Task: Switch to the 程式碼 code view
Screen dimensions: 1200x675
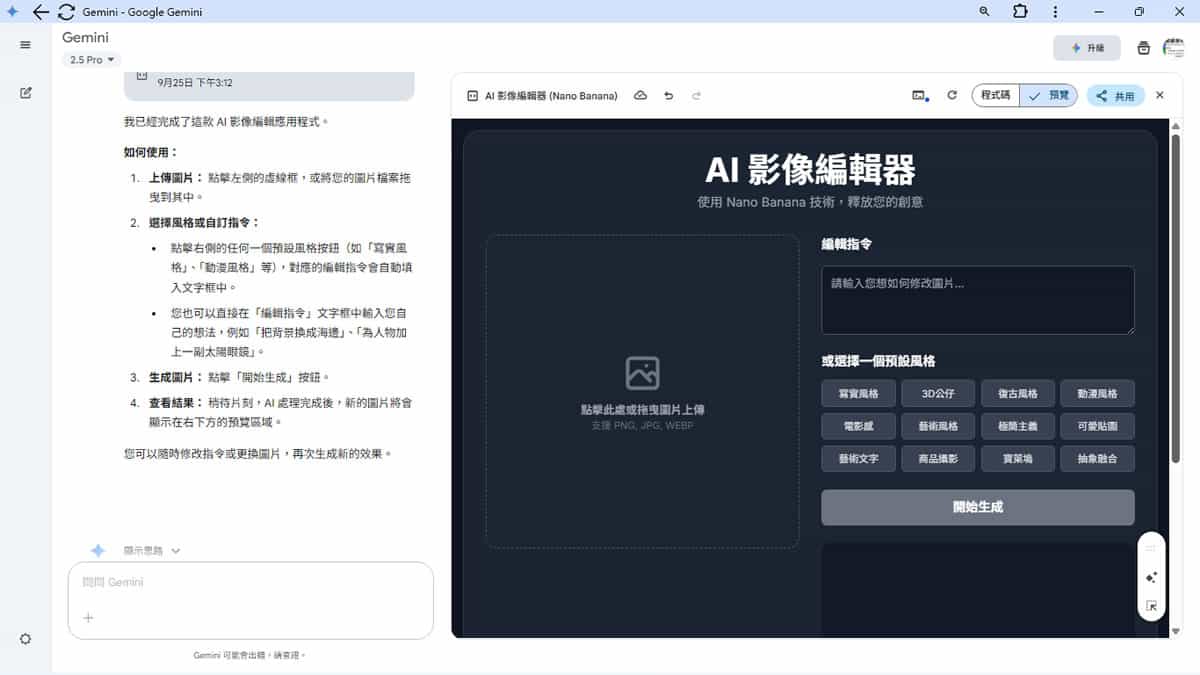Action: [995, 96]
